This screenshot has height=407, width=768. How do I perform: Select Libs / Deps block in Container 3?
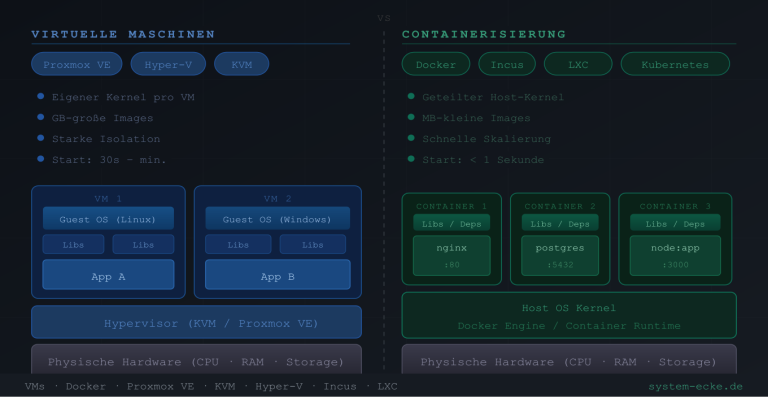tap(675, 223)
